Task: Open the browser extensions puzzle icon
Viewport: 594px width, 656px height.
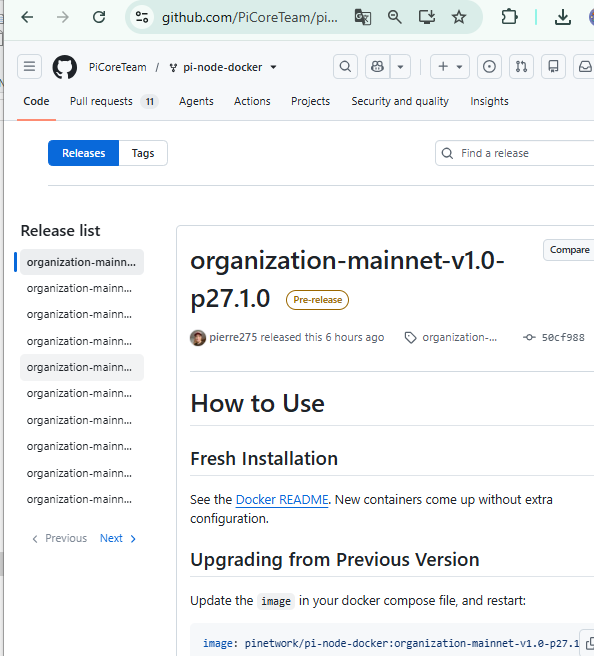Action: pyautogui.click(x=509, y=17)
